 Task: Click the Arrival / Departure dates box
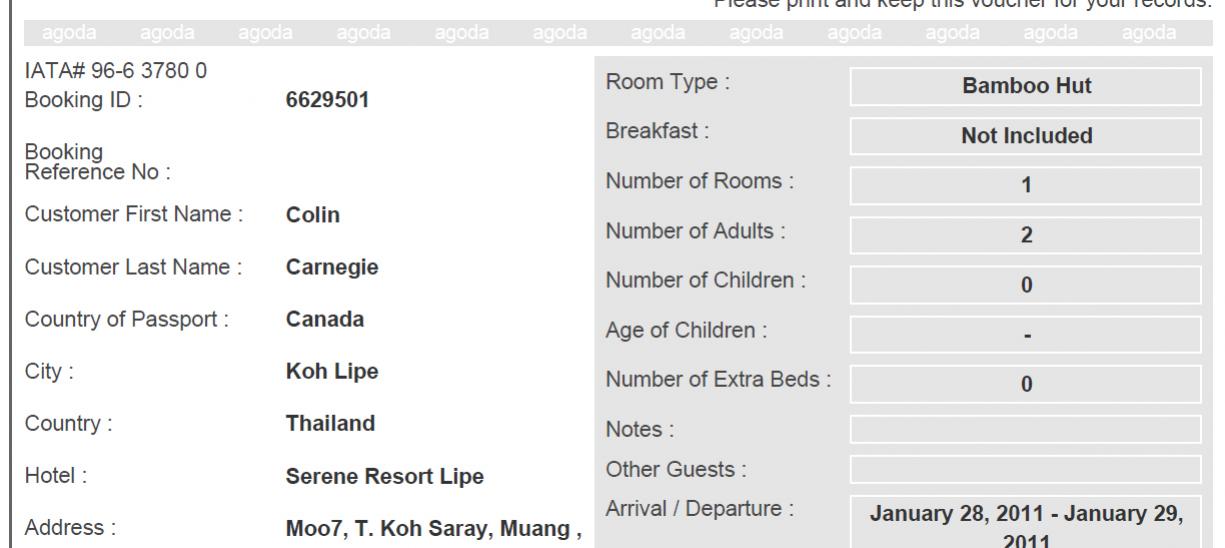tap(1025, 522)
